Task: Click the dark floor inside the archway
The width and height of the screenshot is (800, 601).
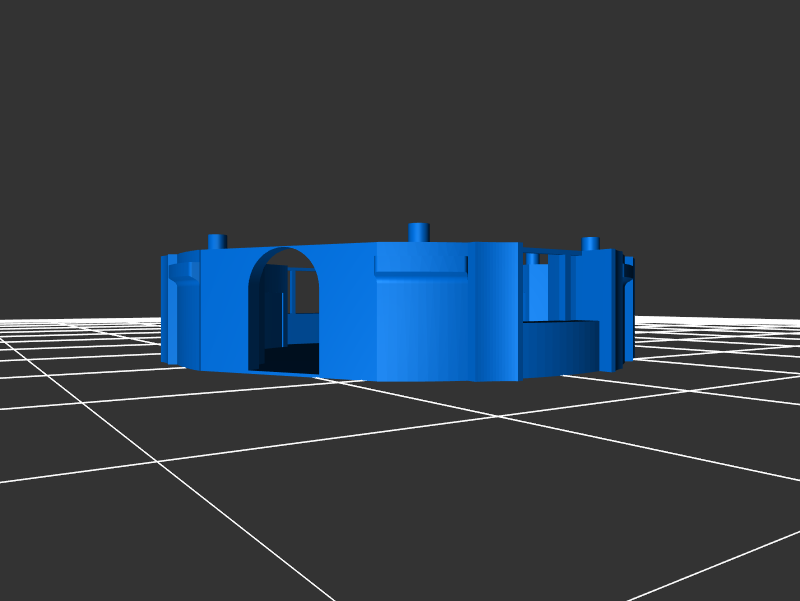Action: (290, 358)
